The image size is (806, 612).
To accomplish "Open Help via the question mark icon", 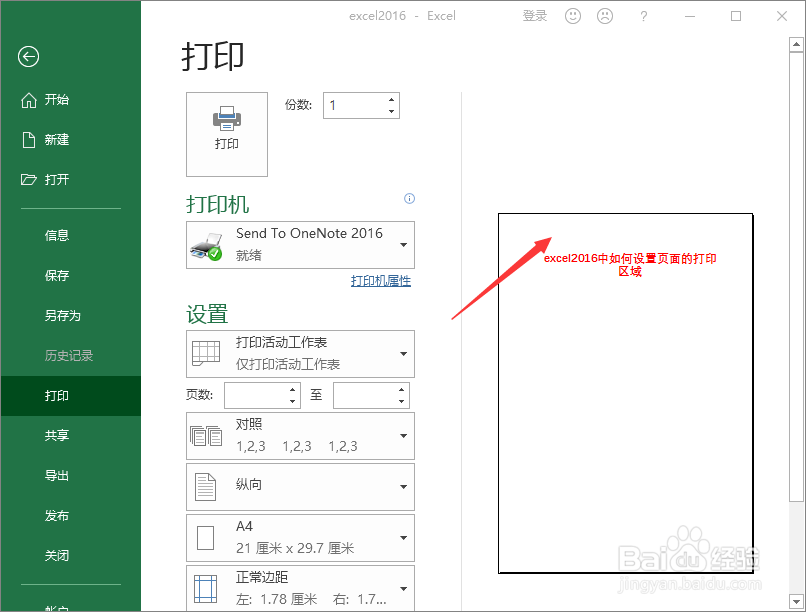I will point(643,16).
